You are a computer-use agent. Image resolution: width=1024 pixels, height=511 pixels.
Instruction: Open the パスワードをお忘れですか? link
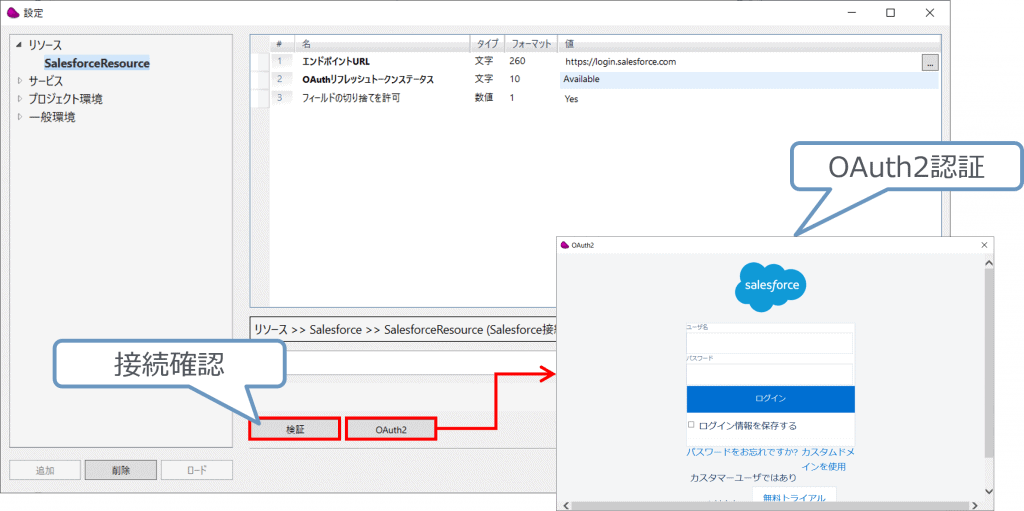pos(740,453)
